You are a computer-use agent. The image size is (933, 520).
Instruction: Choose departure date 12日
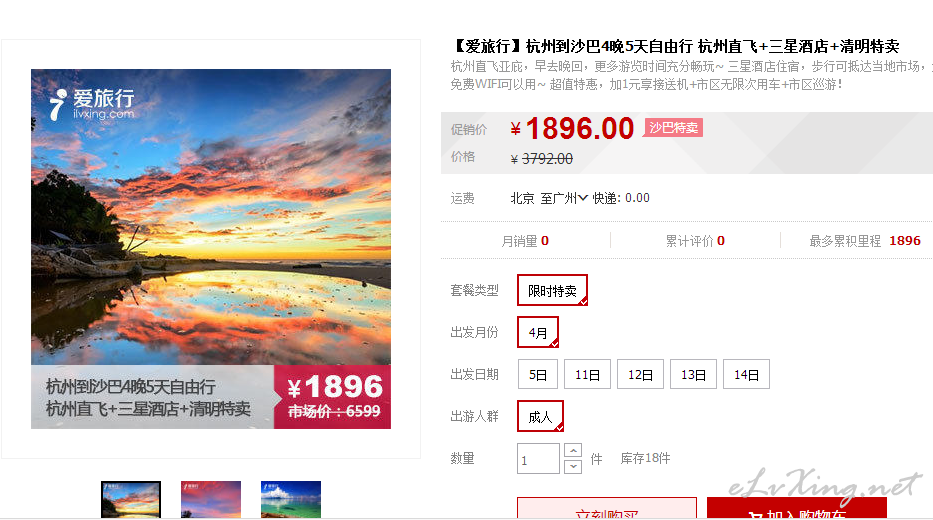coord(640,374)
